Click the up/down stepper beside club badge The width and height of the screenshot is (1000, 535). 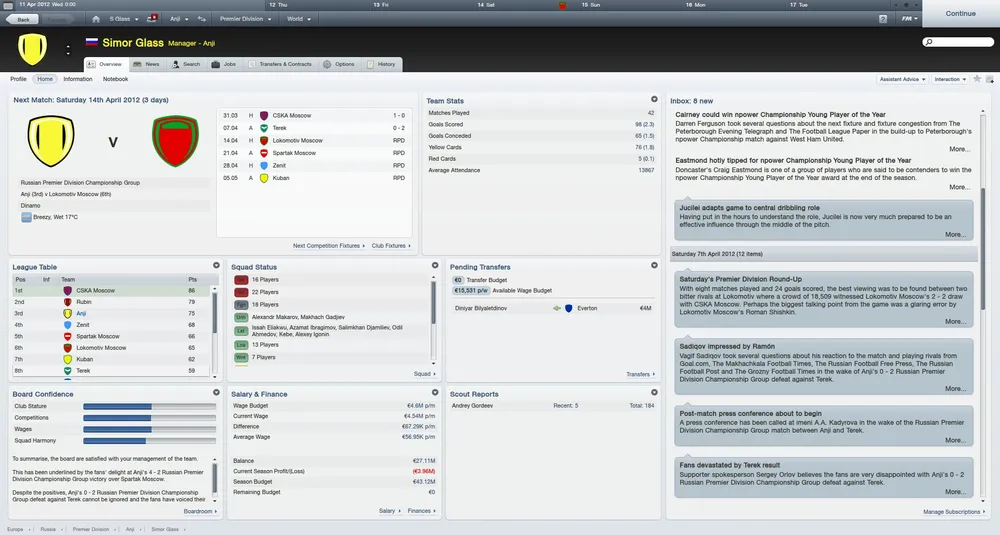(x=68, y=50)
